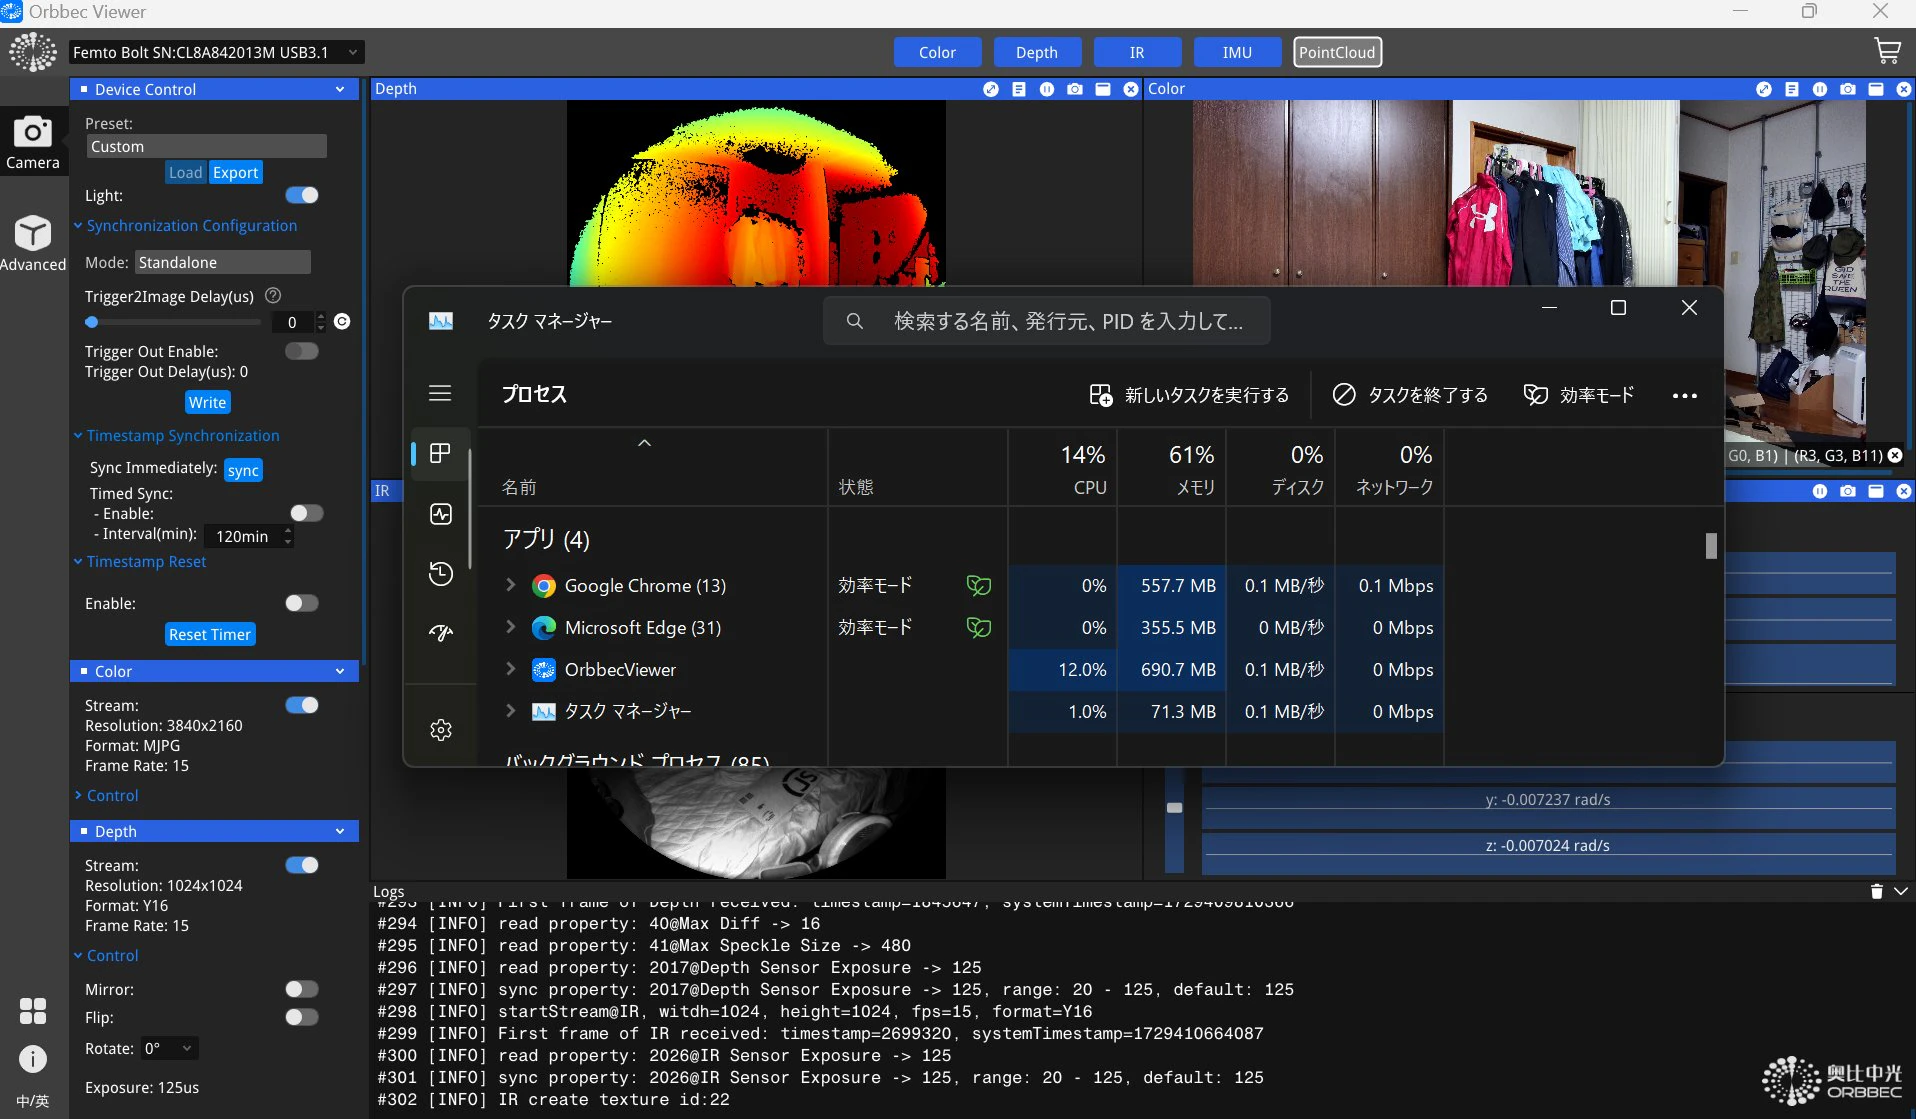Expand the Color Control section
Viewport: 1916px width, 1119px height.
(x=78, y=796)
